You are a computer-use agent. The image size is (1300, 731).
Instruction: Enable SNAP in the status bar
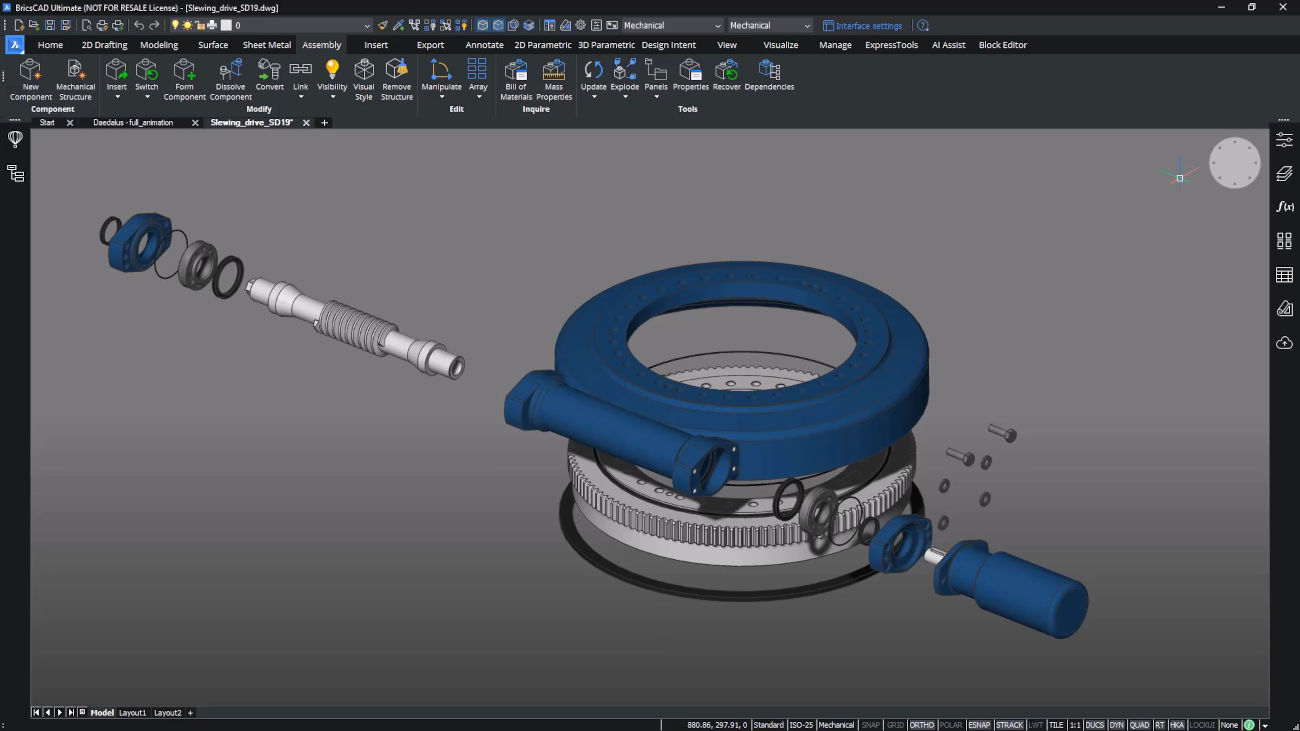tap(870, 724)
